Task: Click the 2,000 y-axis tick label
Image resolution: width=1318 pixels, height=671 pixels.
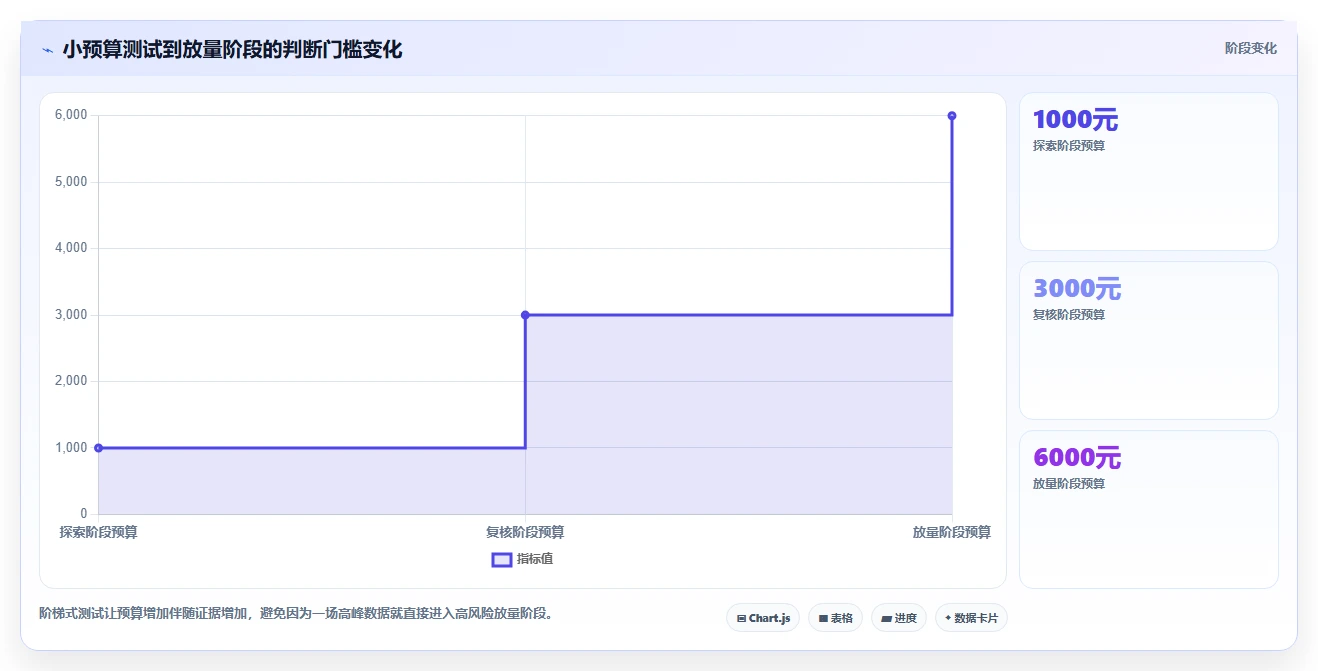Action: coord(71,381)
